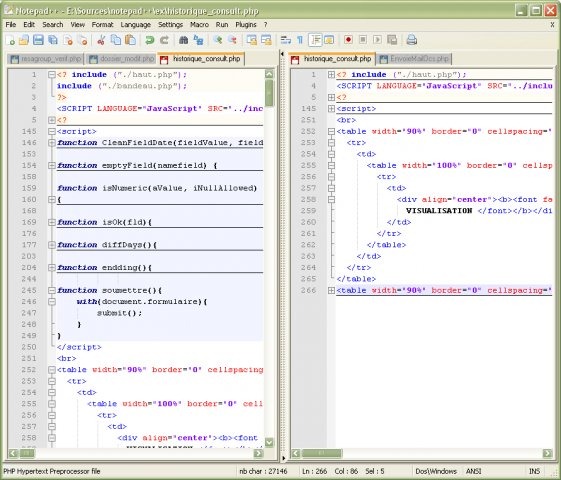This screenshot has height=480, width=561.
Task: Expand folded table at line 266 right pane
Action: click(331, 290)
